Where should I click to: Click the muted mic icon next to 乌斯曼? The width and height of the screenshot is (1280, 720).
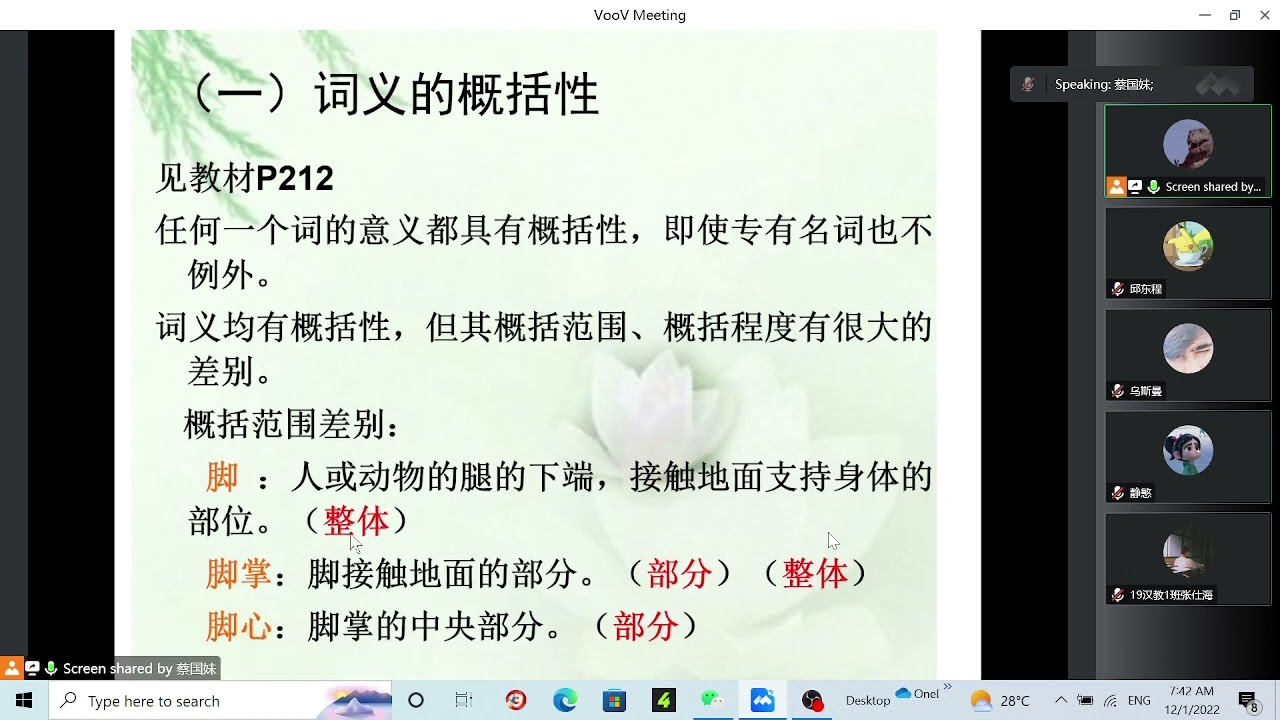pyautogui.click(x=1118, y=391)
